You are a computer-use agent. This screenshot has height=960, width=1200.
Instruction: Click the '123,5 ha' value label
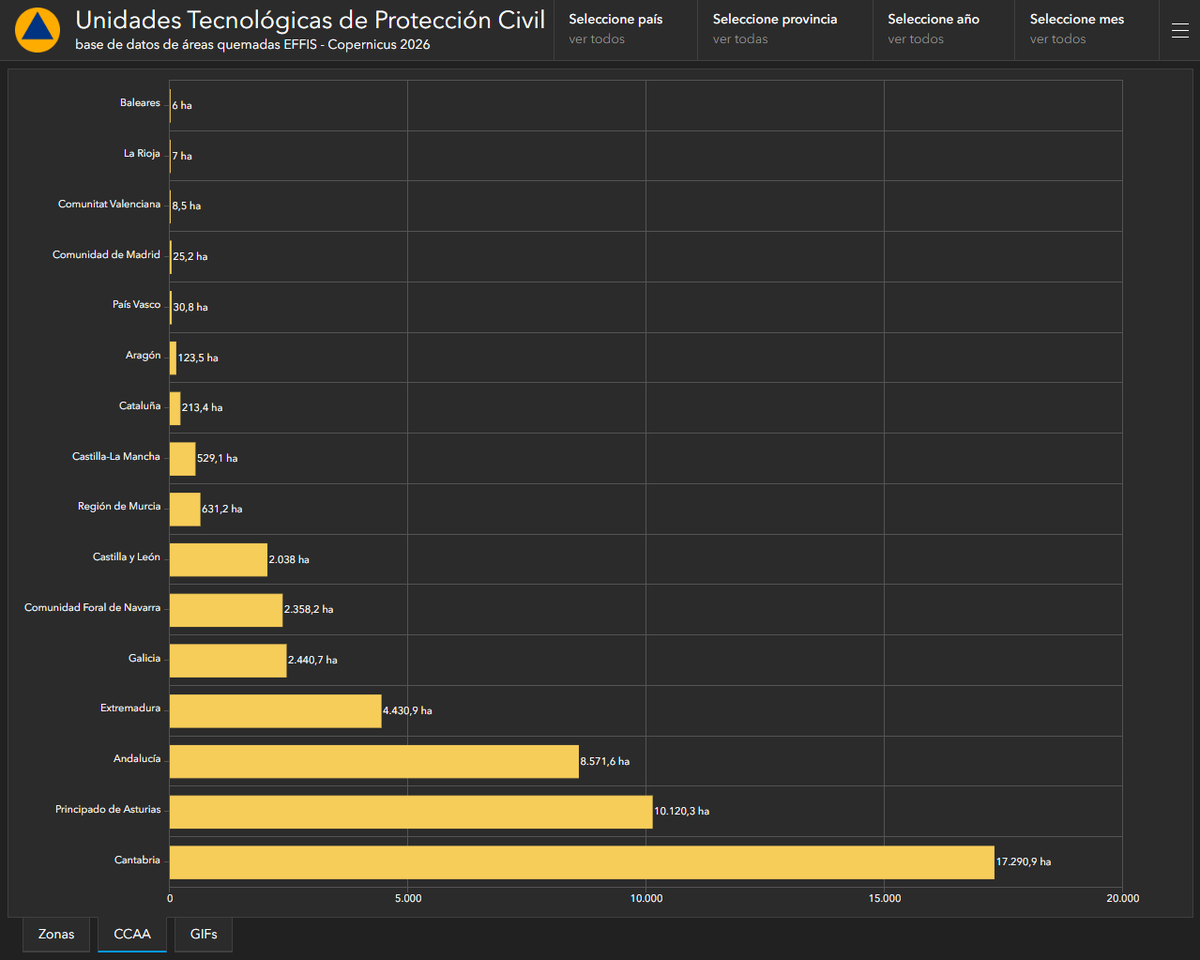(x=198, y=358)
